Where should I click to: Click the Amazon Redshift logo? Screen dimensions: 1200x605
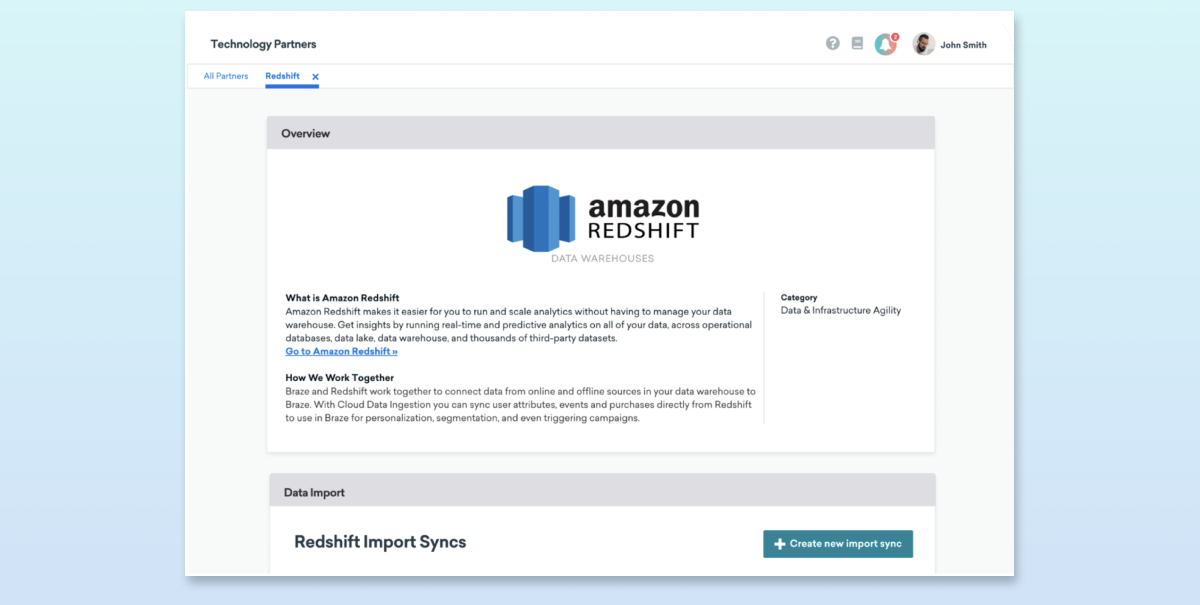[603, 218]
